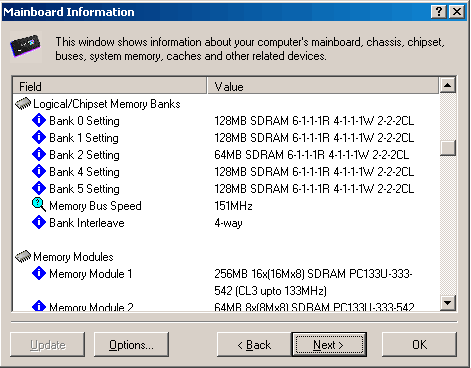Go Back to the previous page
This screenshot has width=471, height=368.
(x=254, y=344)
